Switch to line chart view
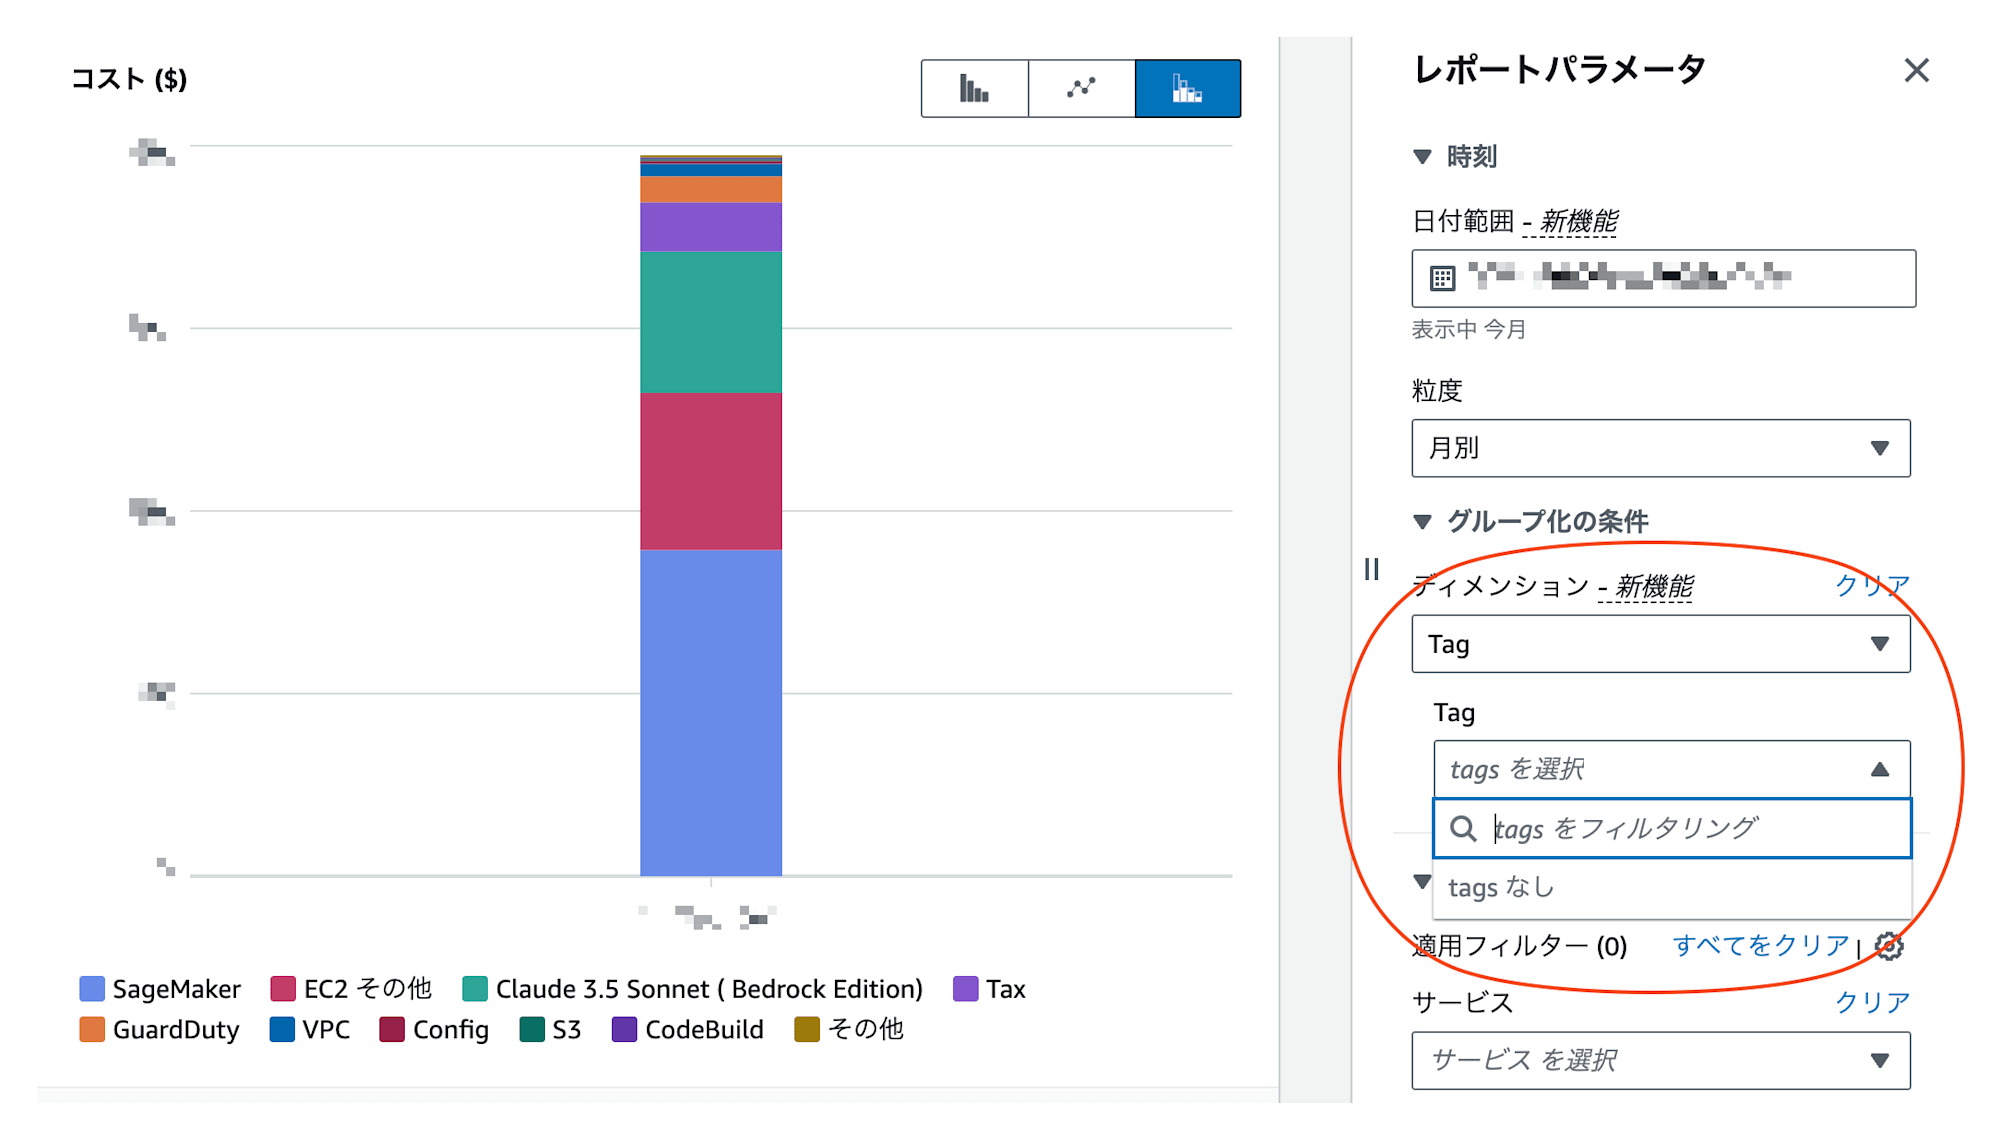This screenshot has width=2000, height=1140. click(1081, 89)
